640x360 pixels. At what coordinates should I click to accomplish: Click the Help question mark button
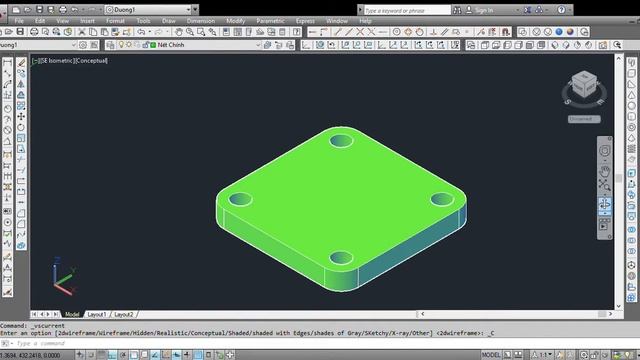pos(561,10)
